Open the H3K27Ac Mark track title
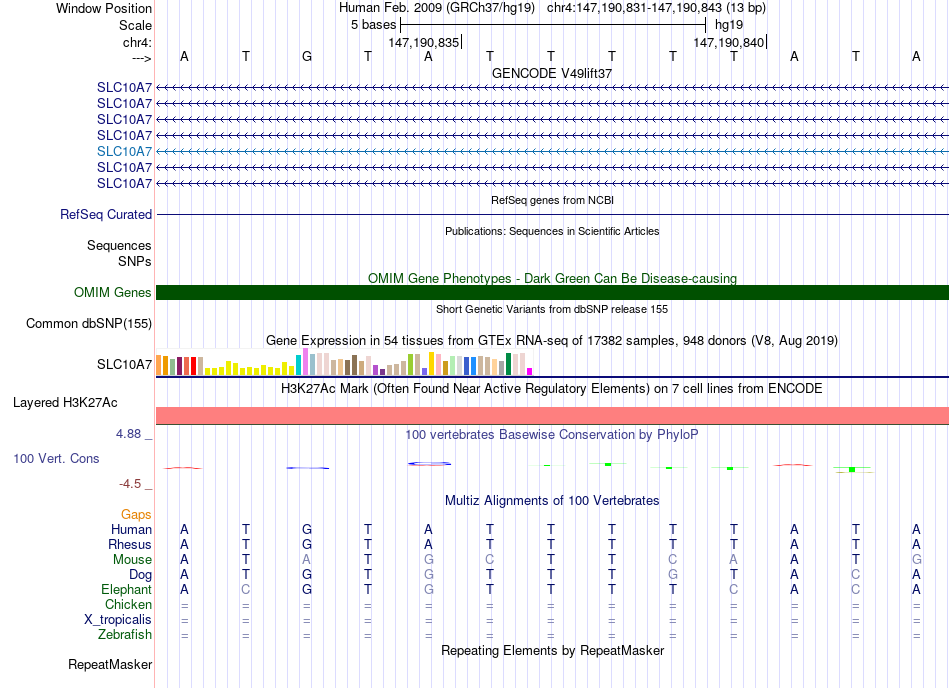Screen dimensions: 950x688 [x=552, y=388]
